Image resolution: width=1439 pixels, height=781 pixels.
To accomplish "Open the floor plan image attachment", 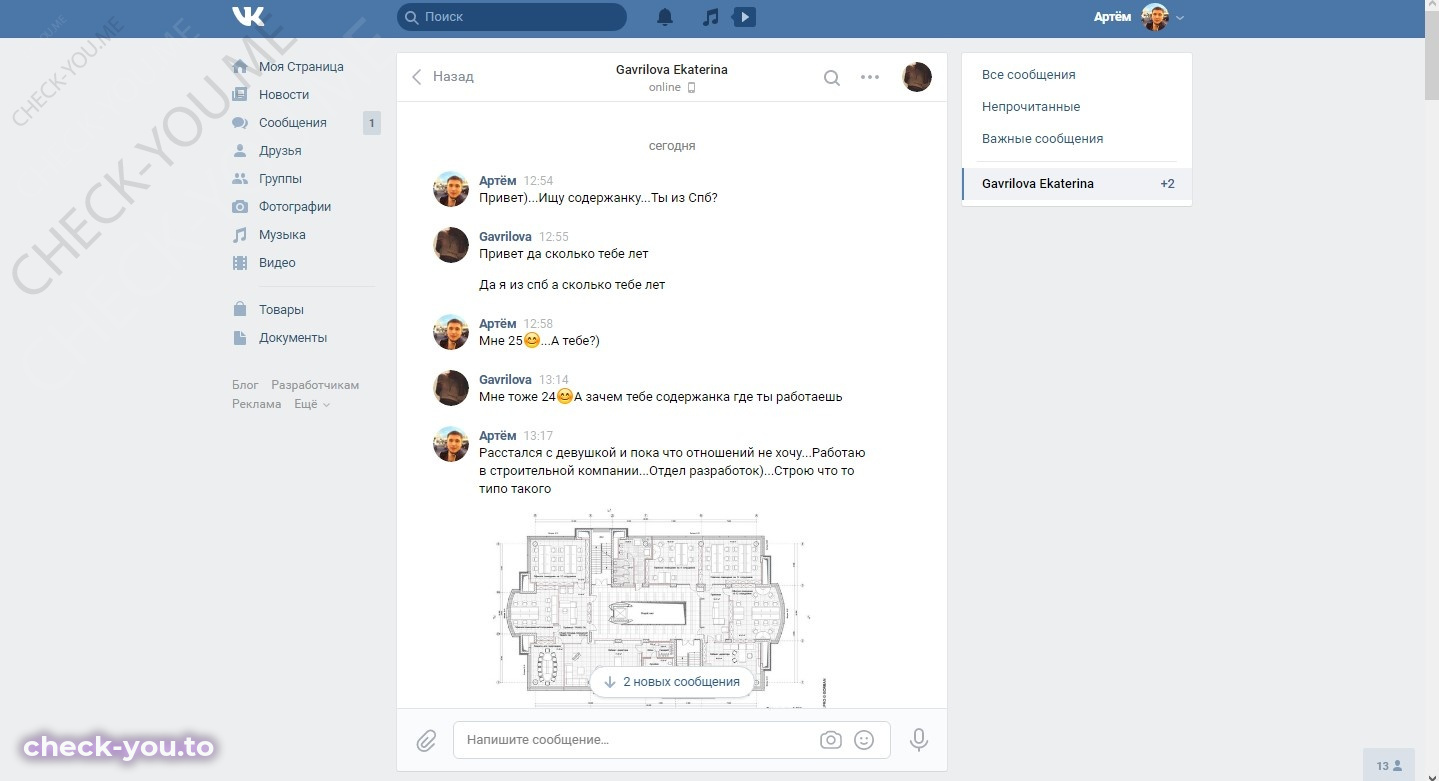I will (x=662, y=610).
